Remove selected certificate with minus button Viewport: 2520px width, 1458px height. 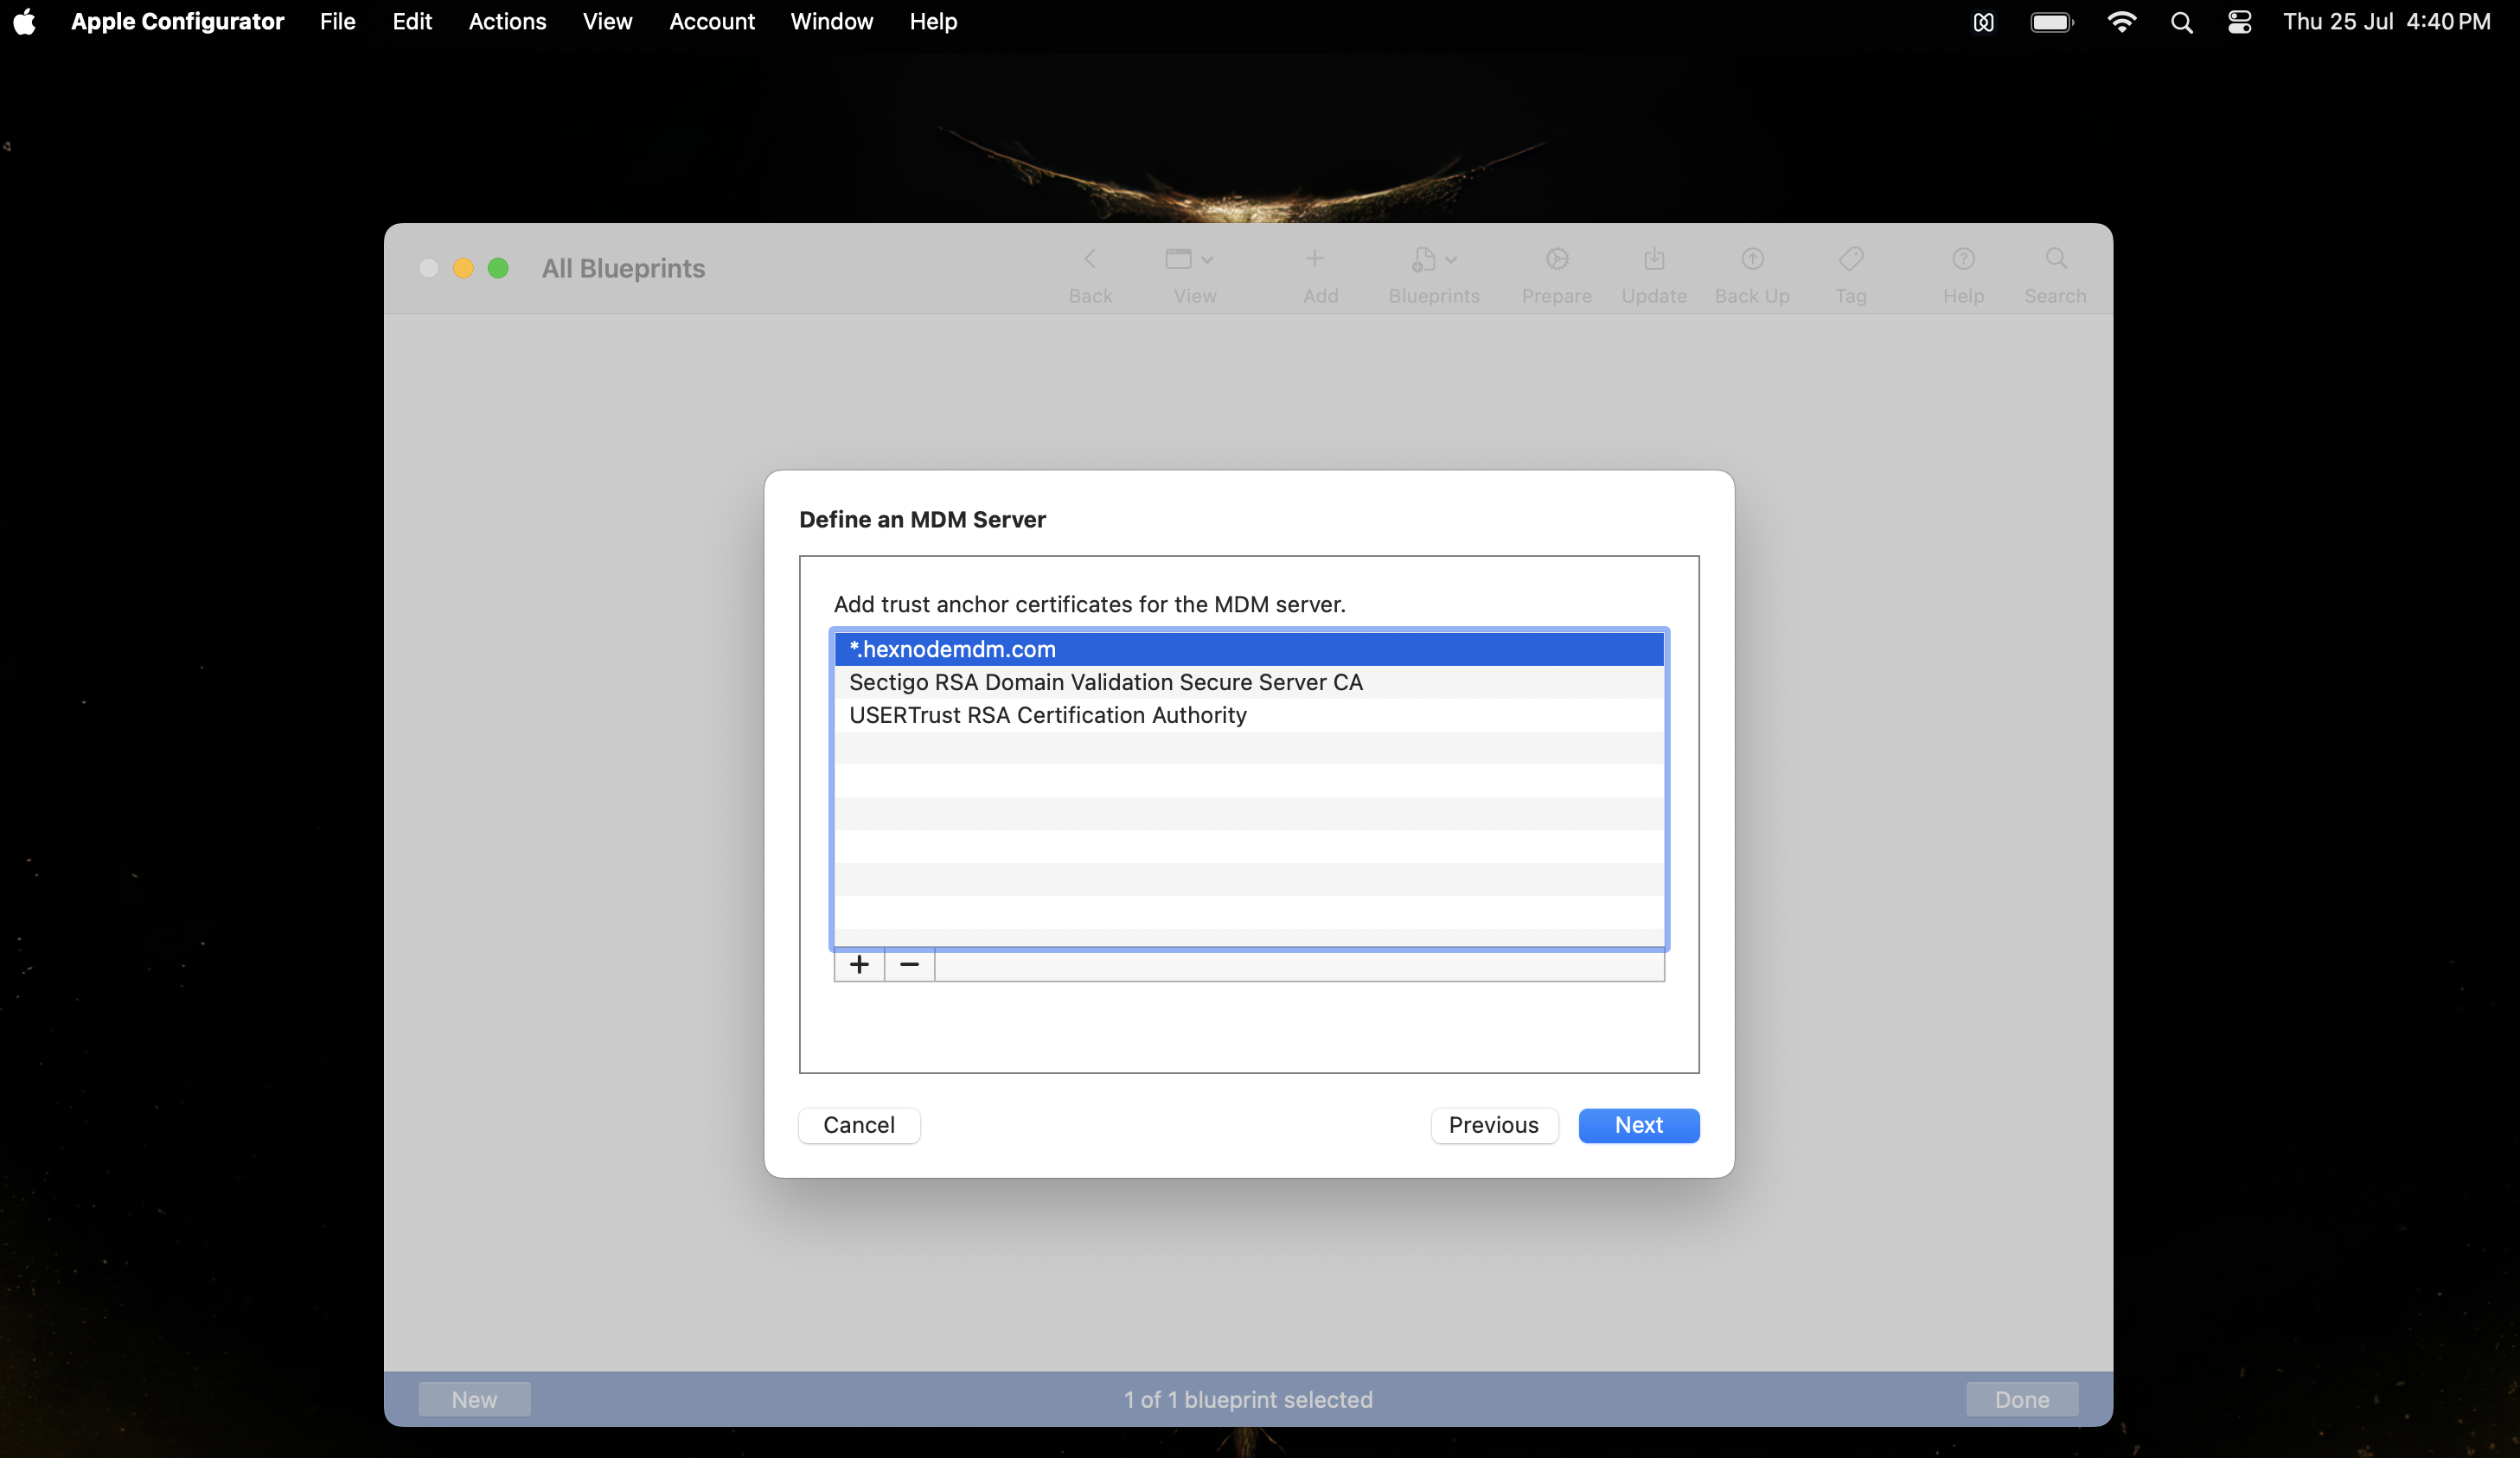coord(909,965)
